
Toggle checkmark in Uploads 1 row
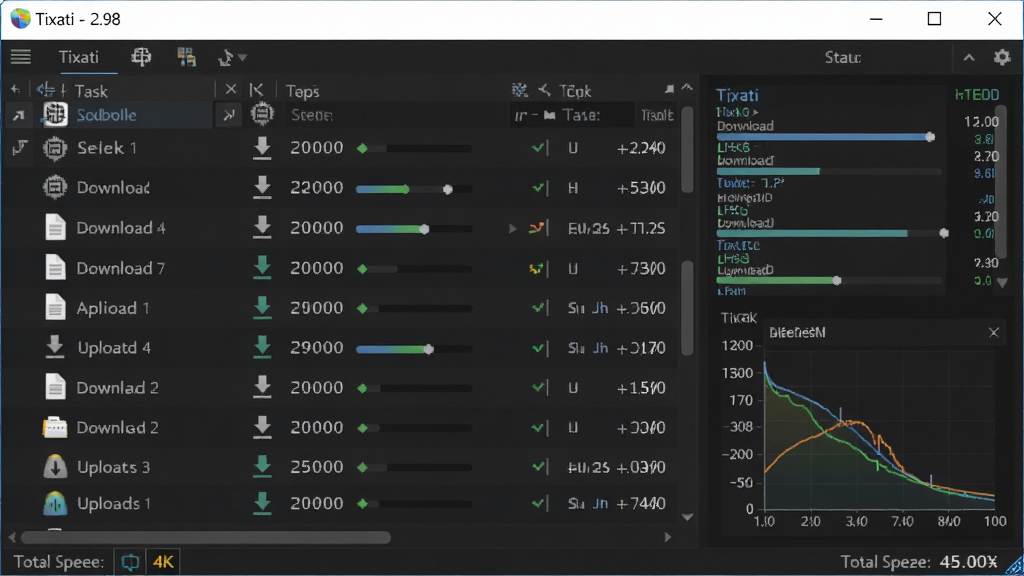point(539,504)
